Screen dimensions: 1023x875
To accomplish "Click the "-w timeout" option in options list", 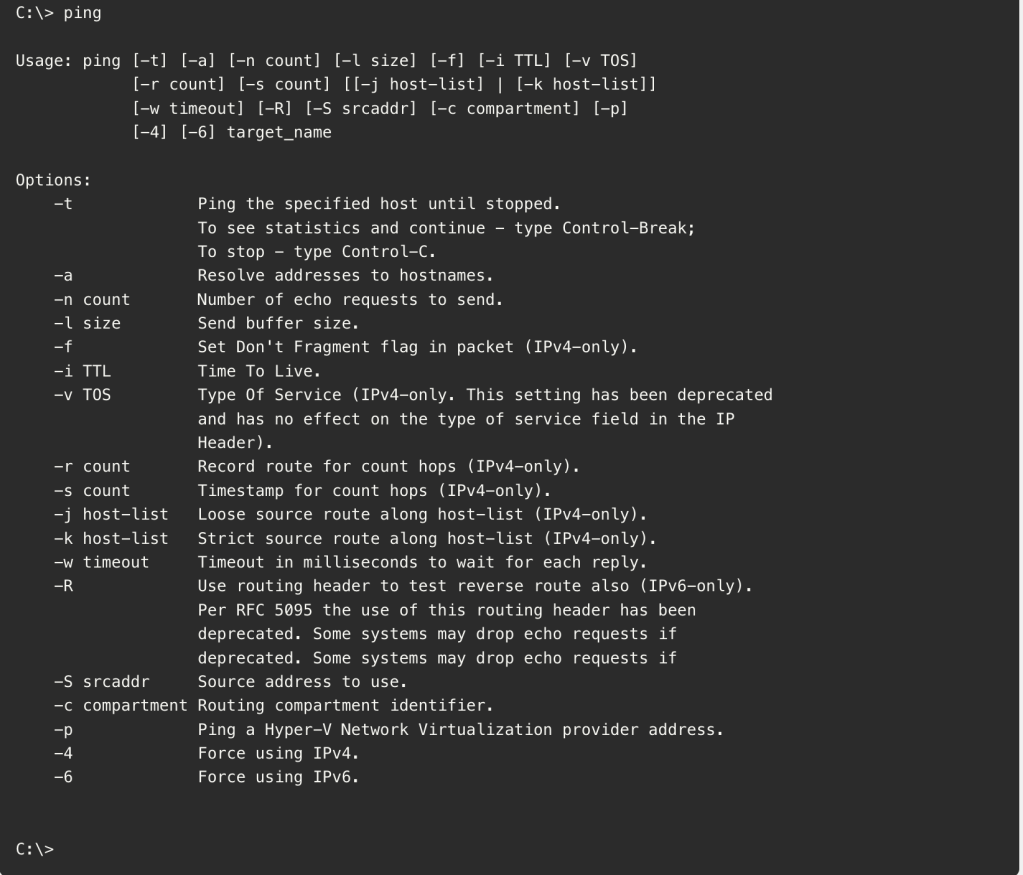I will click(101, 562).
